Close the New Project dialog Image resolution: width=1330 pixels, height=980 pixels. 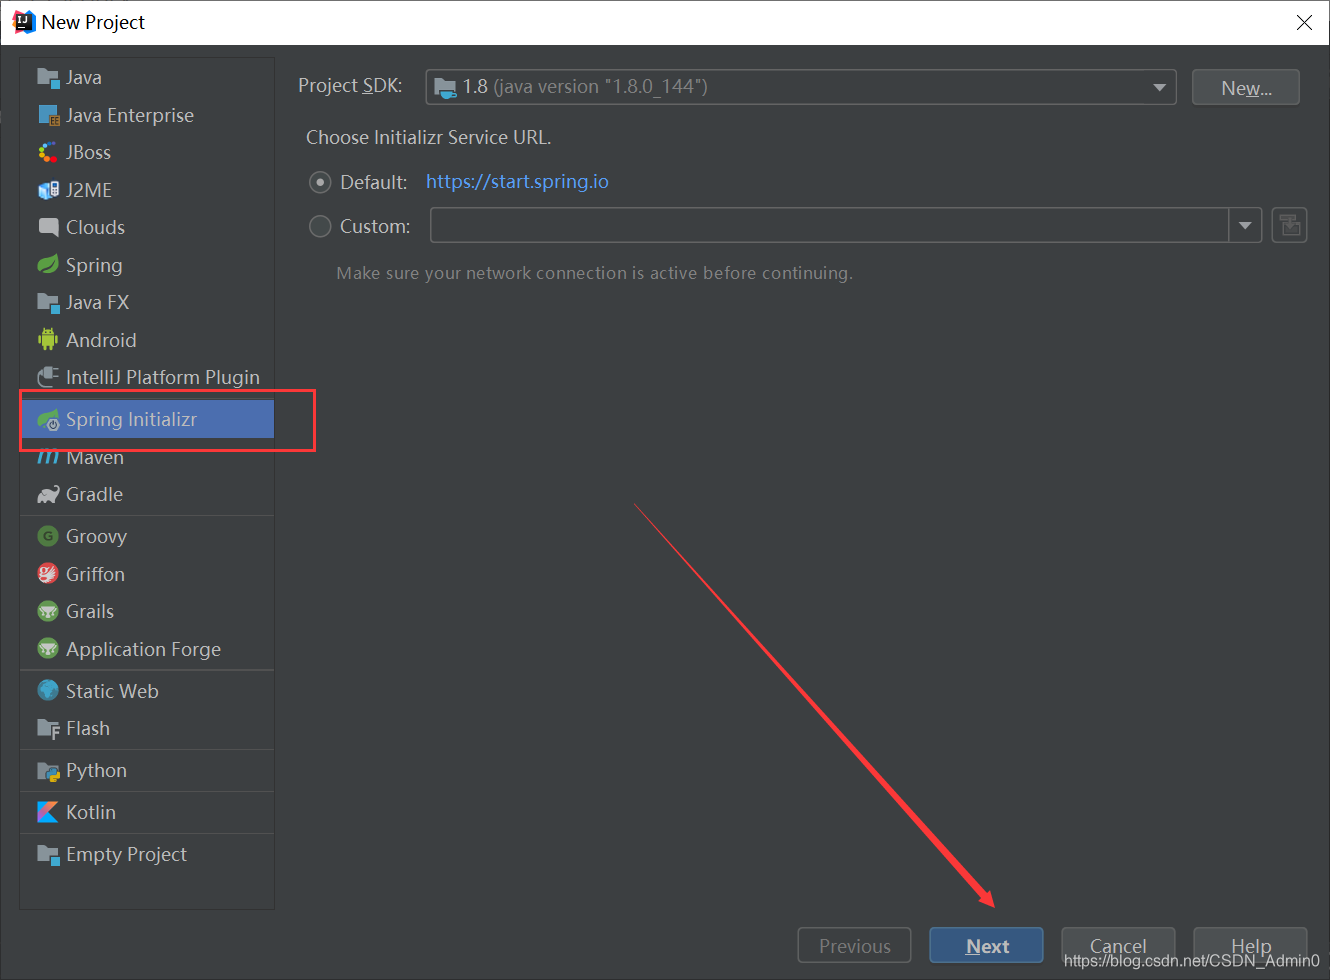click(x=1304, y=22)
